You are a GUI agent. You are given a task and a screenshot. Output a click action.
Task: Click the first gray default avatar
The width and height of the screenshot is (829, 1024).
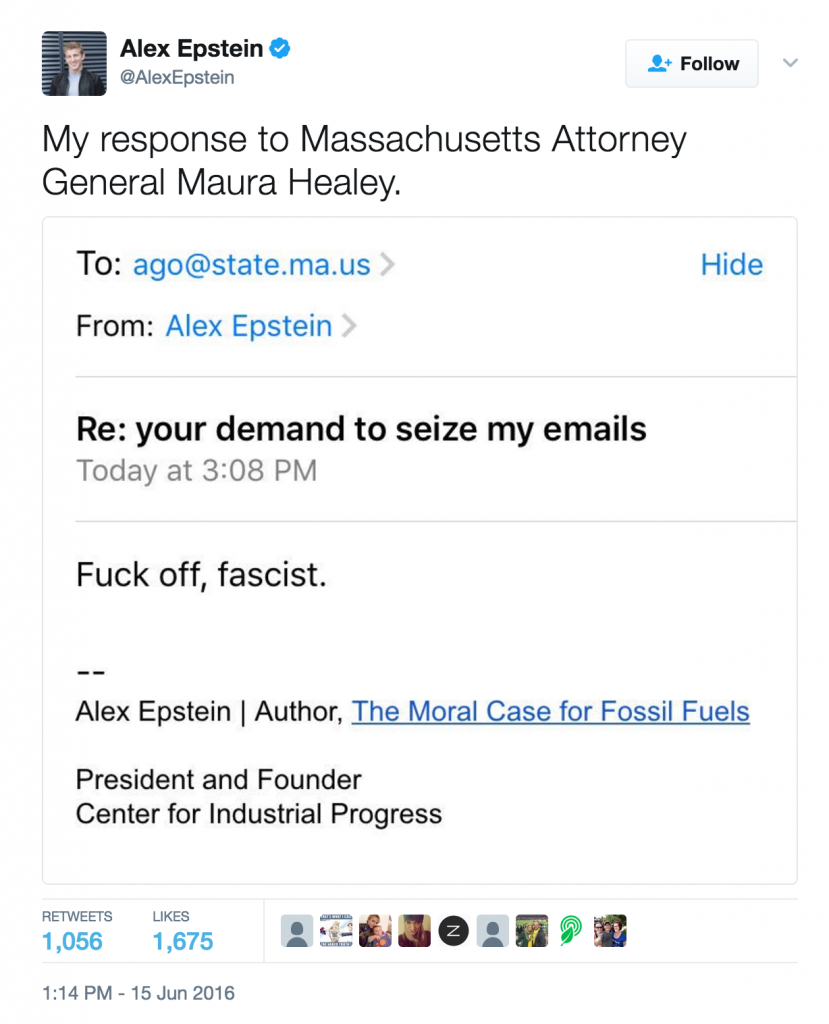pos(297,931)
